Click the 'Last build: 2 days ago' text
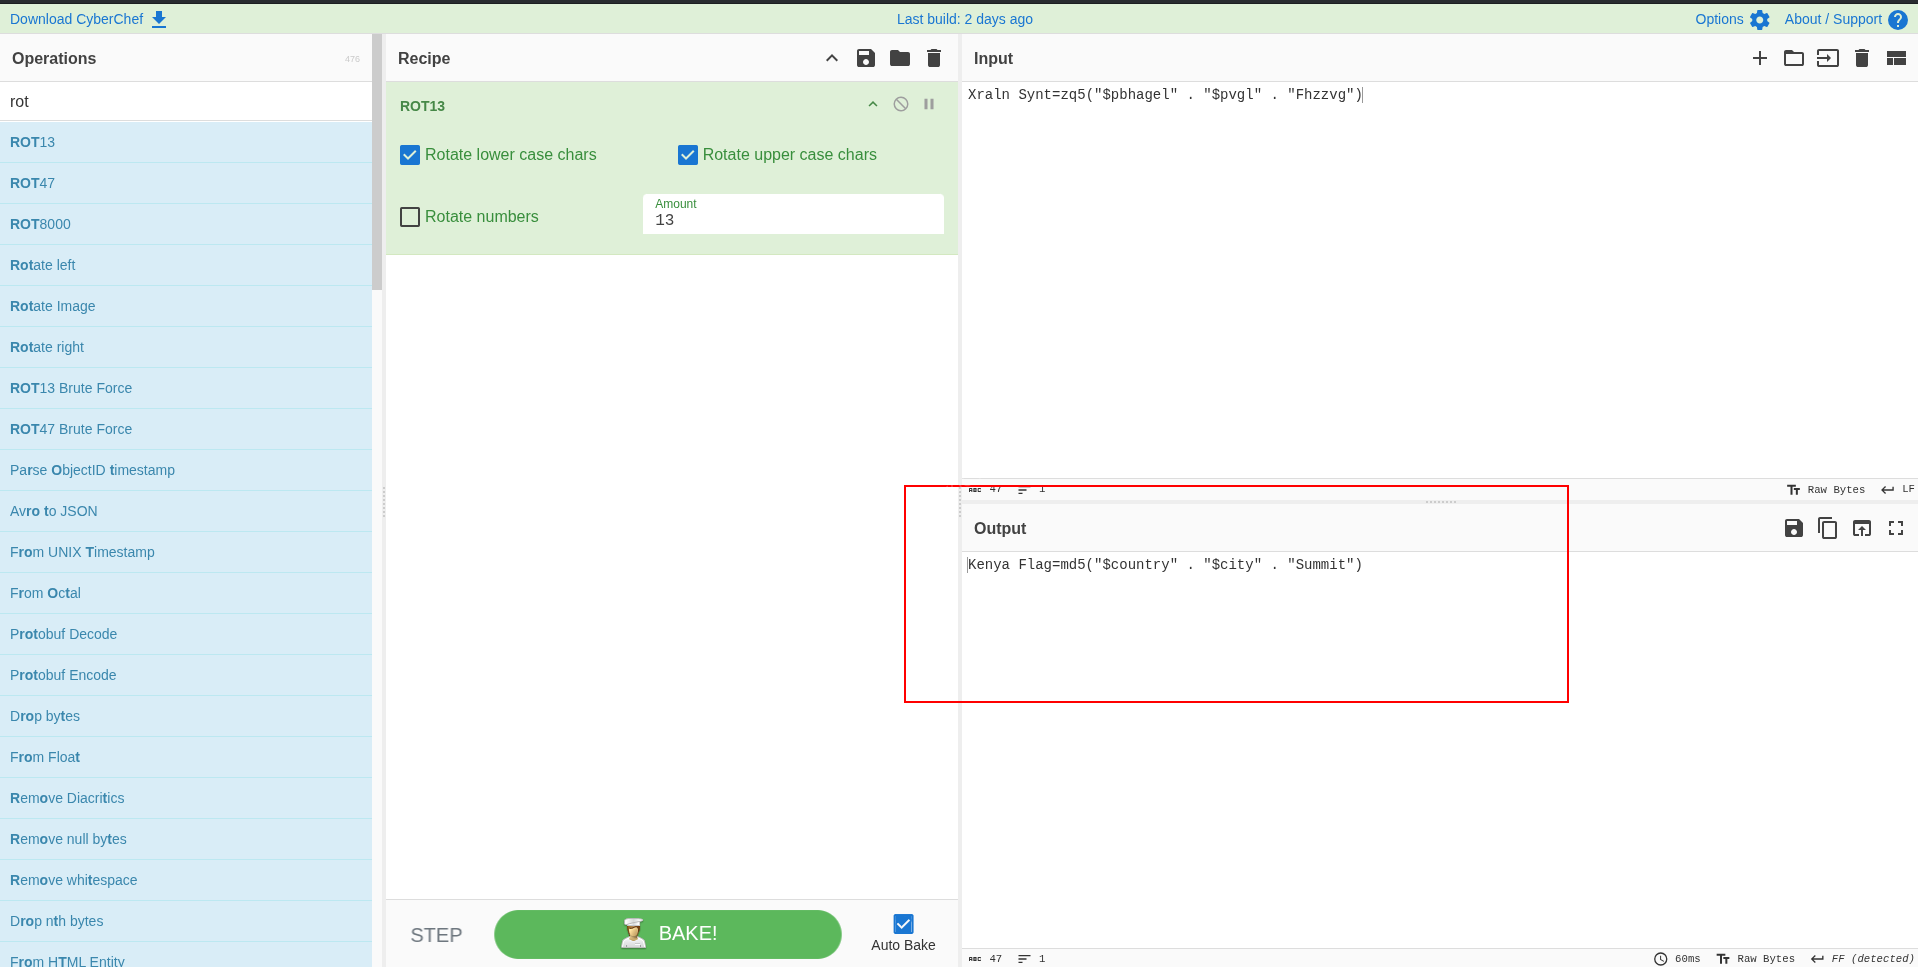The image size is (1918, 967). click(x=965, y=19)
